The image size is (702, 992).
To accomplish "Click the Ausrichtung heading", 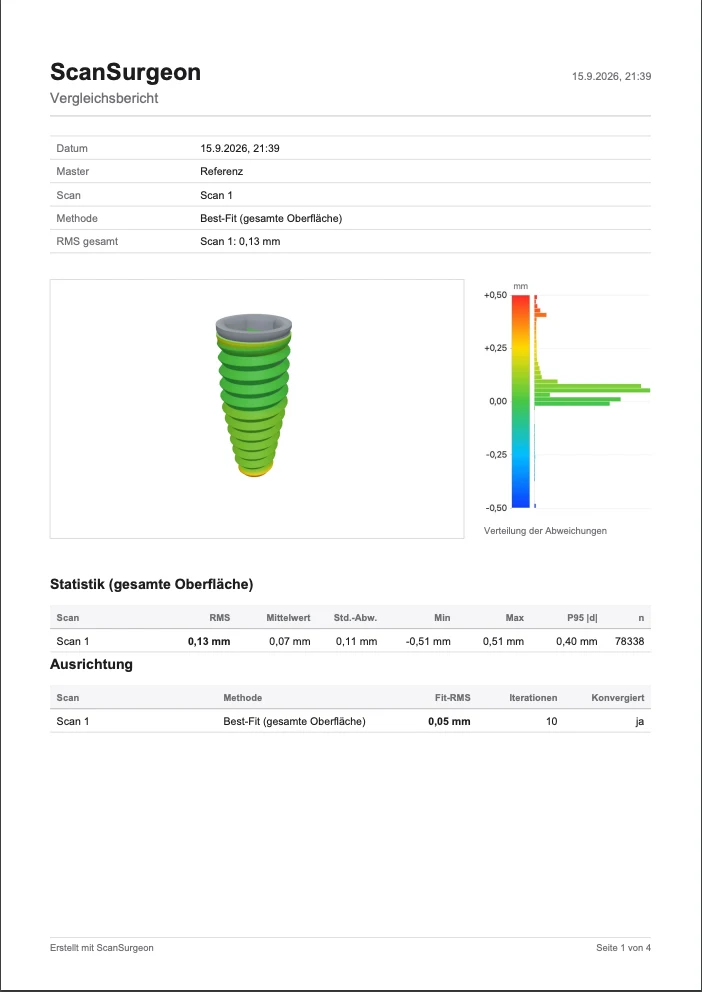I will point(91,665).
